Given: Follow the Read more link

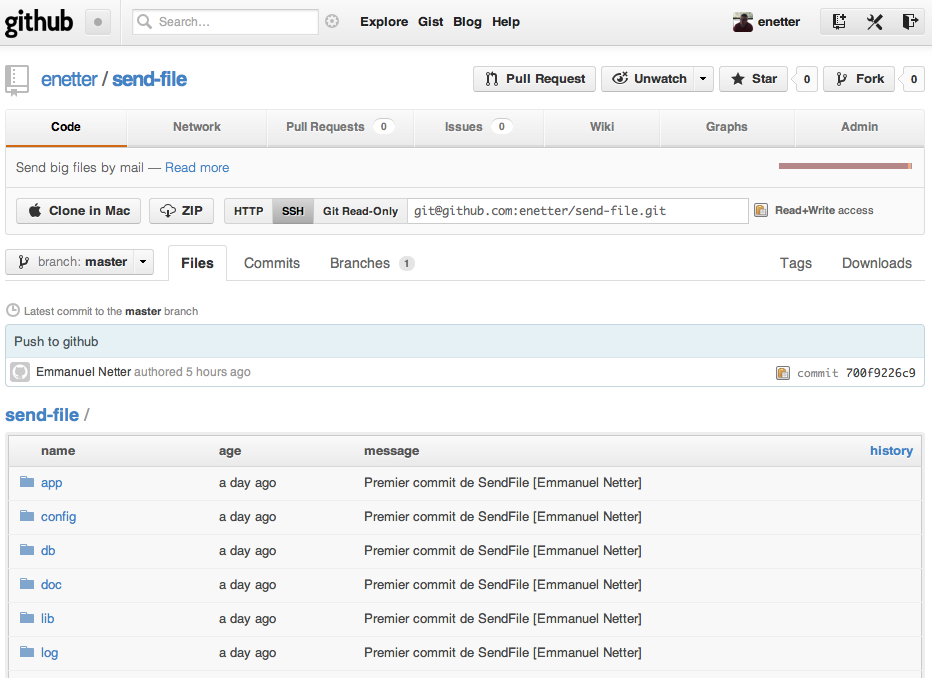Looking at the screenshot, I should [x=197, y=168].
